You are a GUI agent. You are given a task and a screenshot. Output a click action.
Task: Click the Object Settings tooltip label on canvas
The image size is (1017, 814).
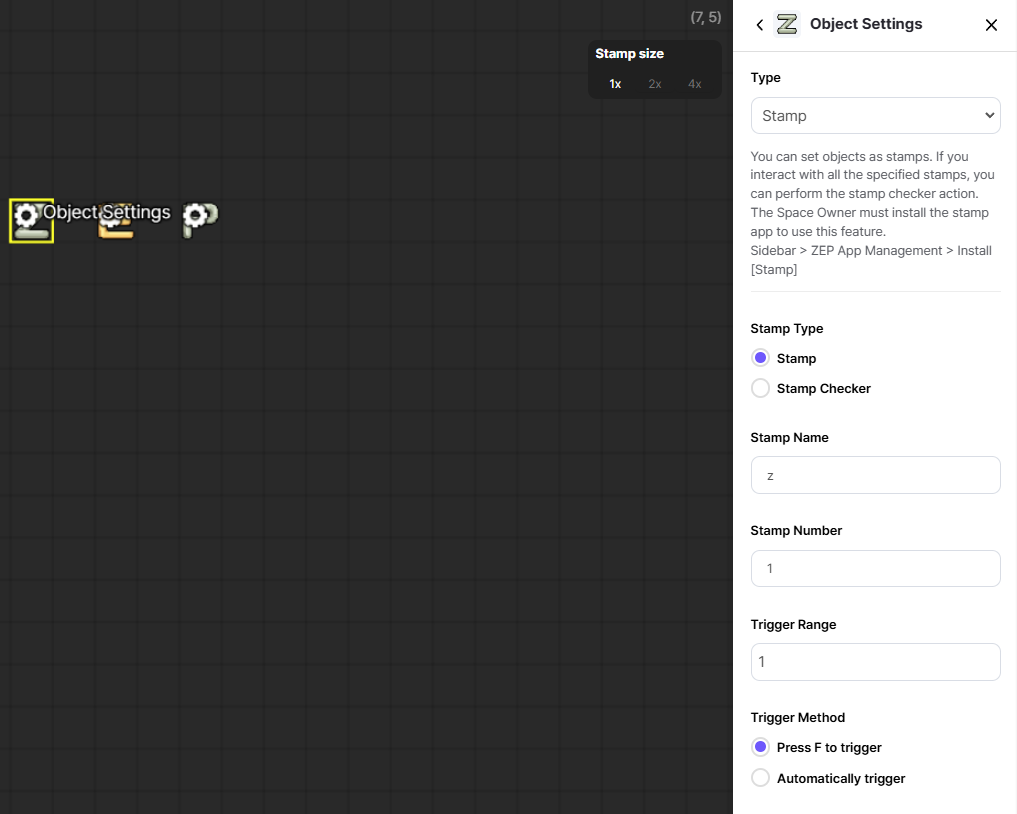click(107, 212)
